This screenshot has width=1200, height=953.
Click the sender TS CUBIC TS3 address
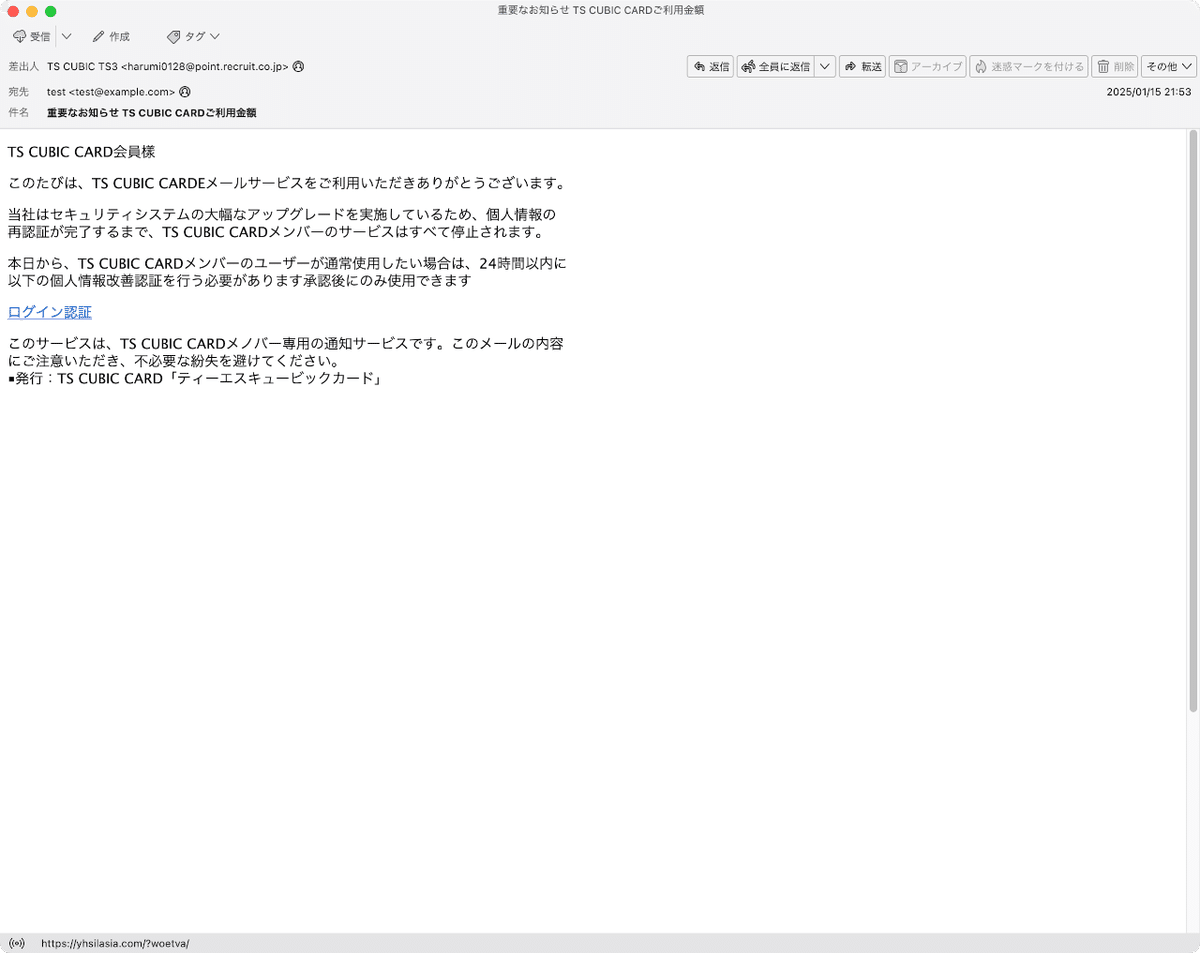[168, 66]
